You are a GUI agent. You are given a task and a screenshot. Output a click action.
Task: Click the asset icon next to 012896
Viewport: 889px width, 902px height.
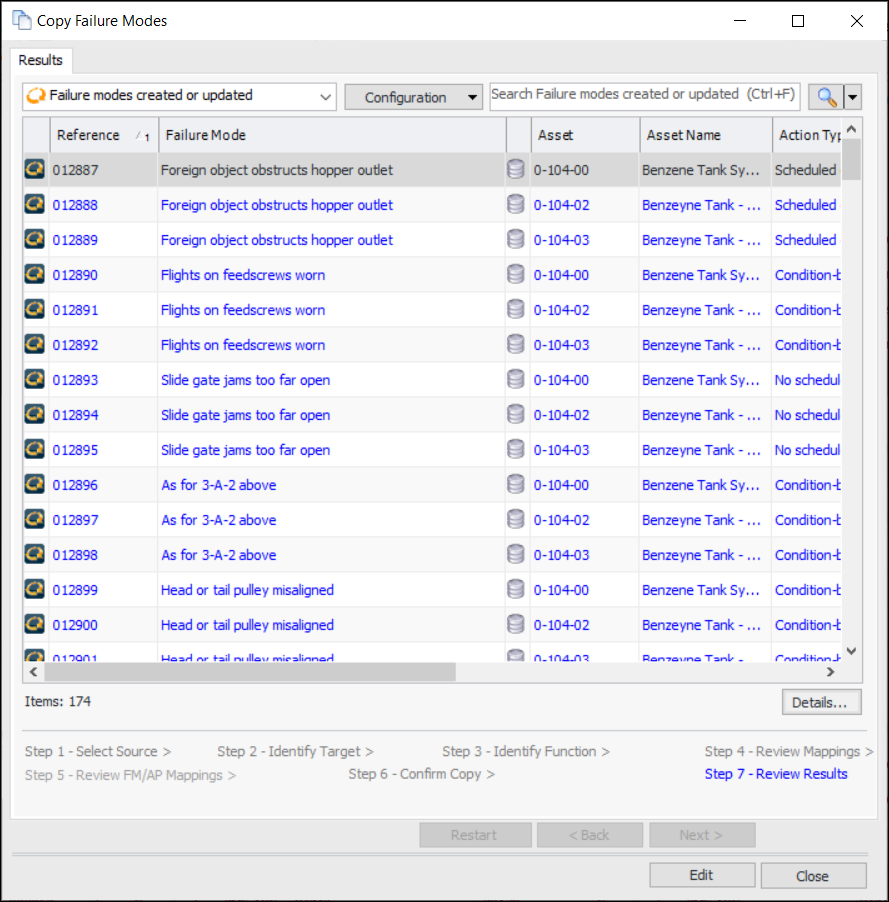click(x=516, y=485)
